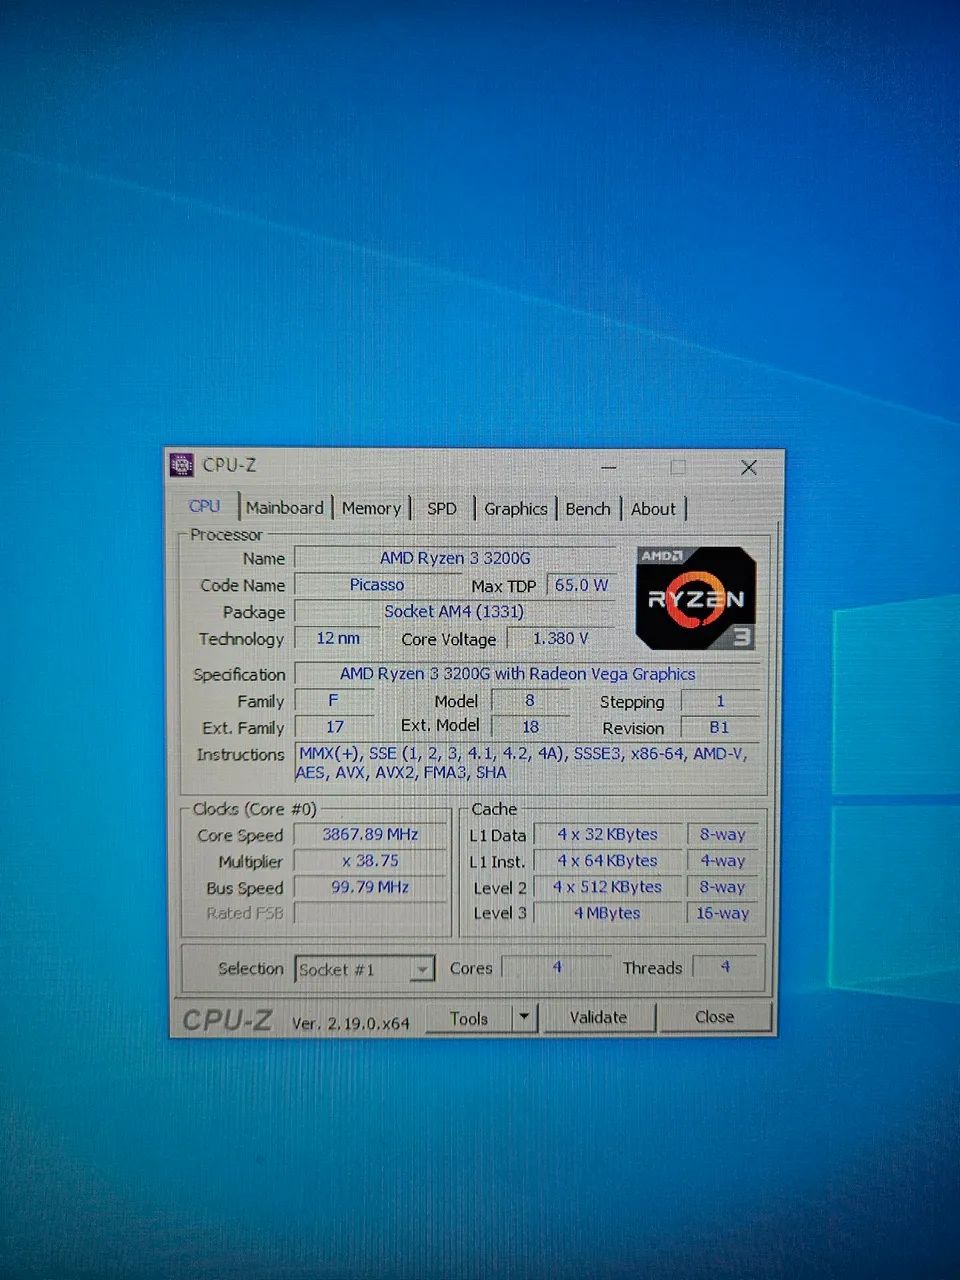Viewport: 960px width, 1280px height.
Task: Open the About tab
Action: (653, 508)
